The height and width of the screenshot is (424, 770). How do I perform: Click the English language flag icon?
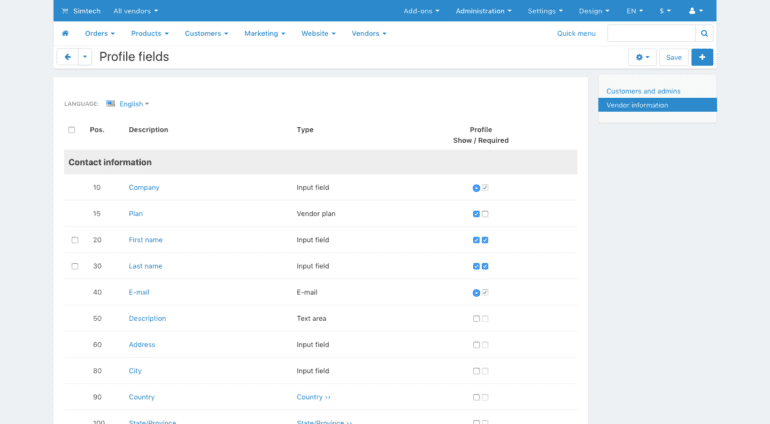[x=111, y=103]
